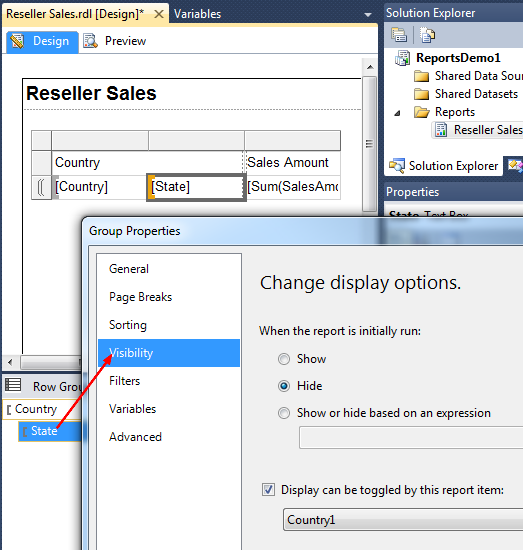Click the Properties icon in Solution Explorer toolbar
This screenshot has height=550, width=523.
coord(399,35)
